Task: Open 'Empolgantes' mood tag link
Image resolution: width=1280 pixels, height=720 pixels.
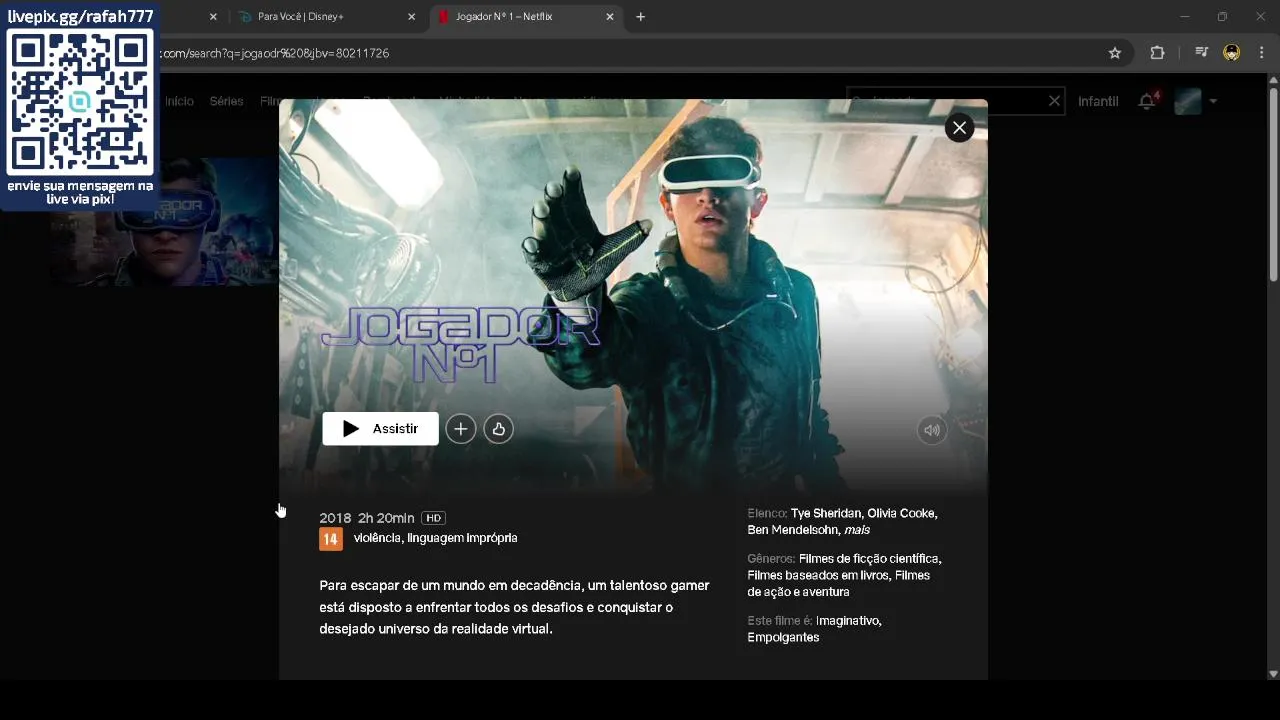Action: pos(783,638)
